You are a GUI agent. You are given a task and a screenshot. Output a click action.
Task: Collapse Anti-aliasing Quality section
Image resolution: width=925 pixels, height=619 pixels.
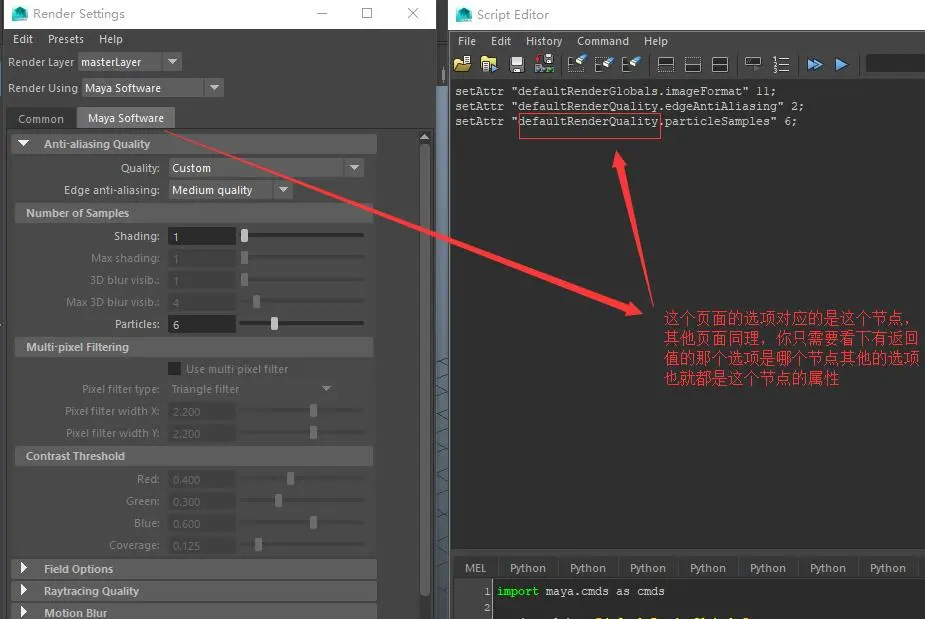pyautogui.click(x=24, y=143)
